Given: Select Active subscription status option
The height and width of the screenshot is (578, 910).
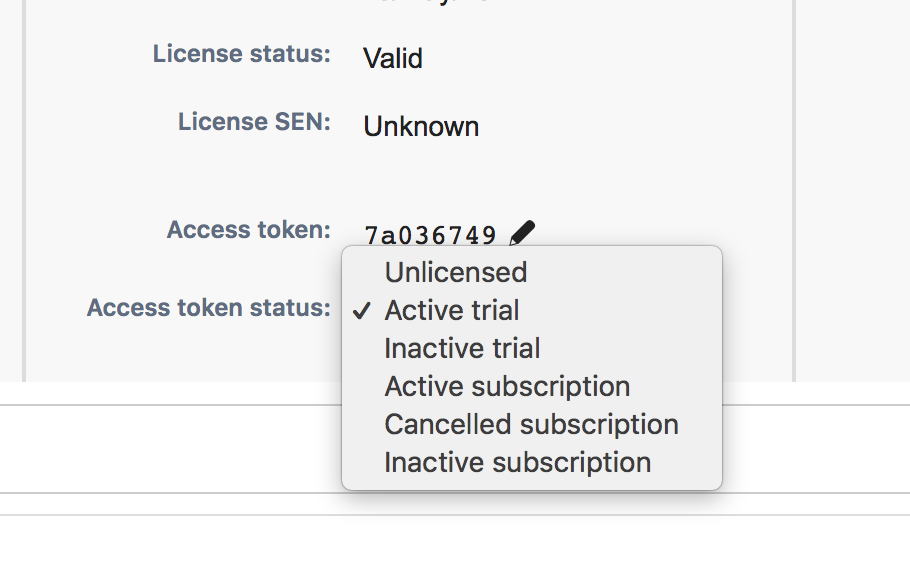Looking at the screenshot, I should point(507,386).
